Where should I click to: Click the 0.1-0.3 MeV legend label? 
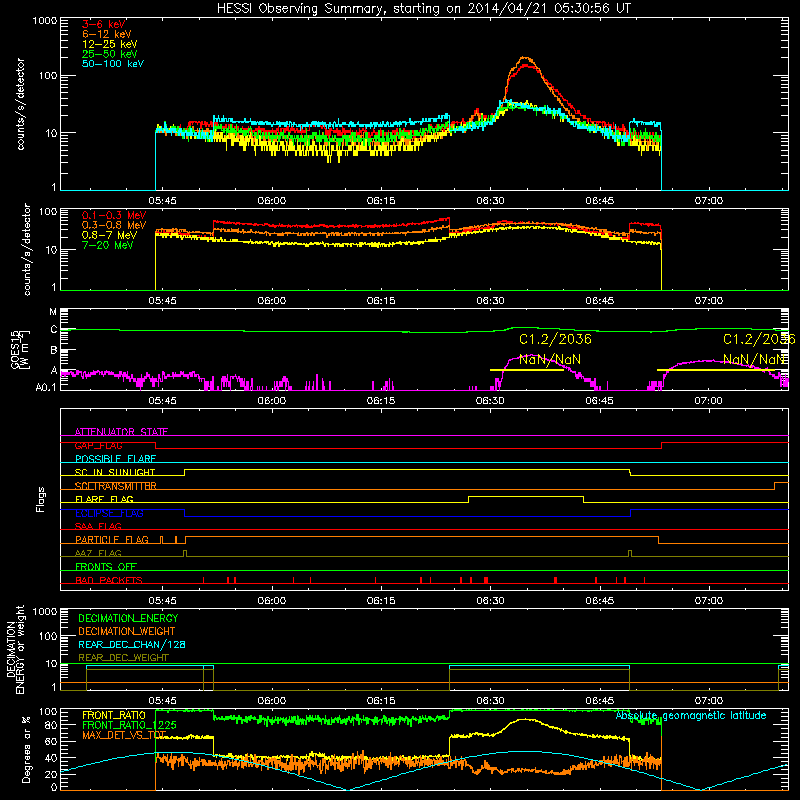[114, 215]
